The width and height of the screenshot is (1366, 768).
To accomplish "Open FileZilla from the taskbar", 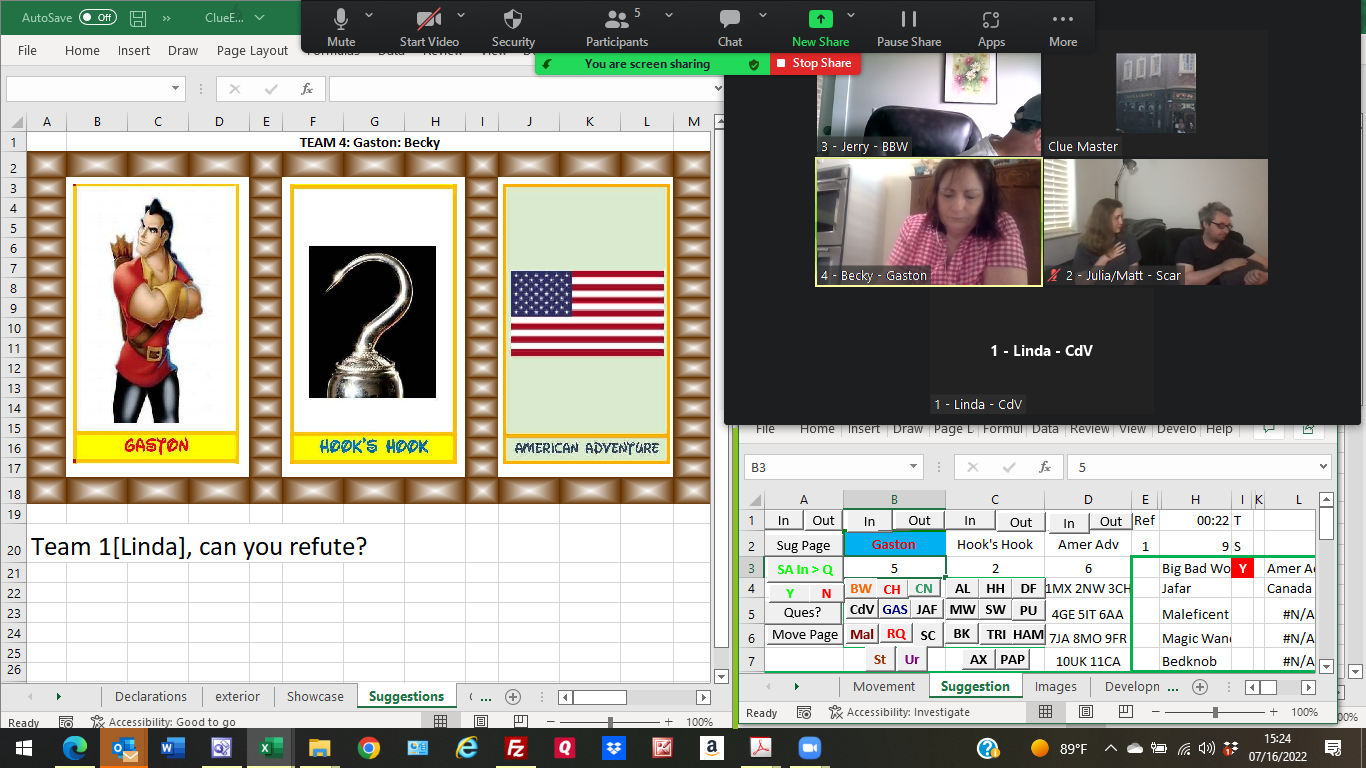I will pos(516,747).
